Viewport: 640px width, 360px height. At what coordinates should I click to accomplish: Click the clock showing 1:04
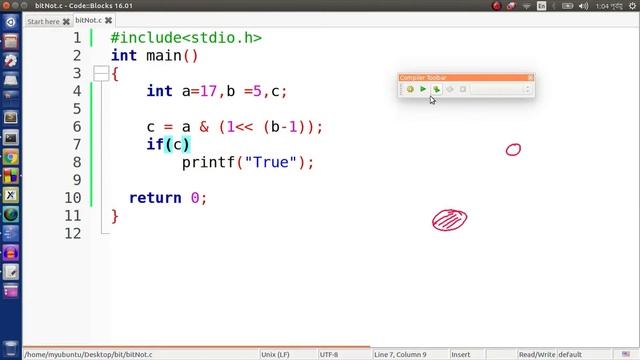pyautogui.click(x=609, y=6)
